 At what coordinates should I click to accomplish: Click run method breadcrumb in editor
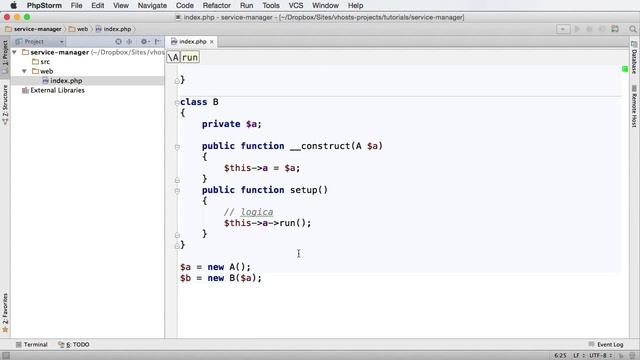190,57
